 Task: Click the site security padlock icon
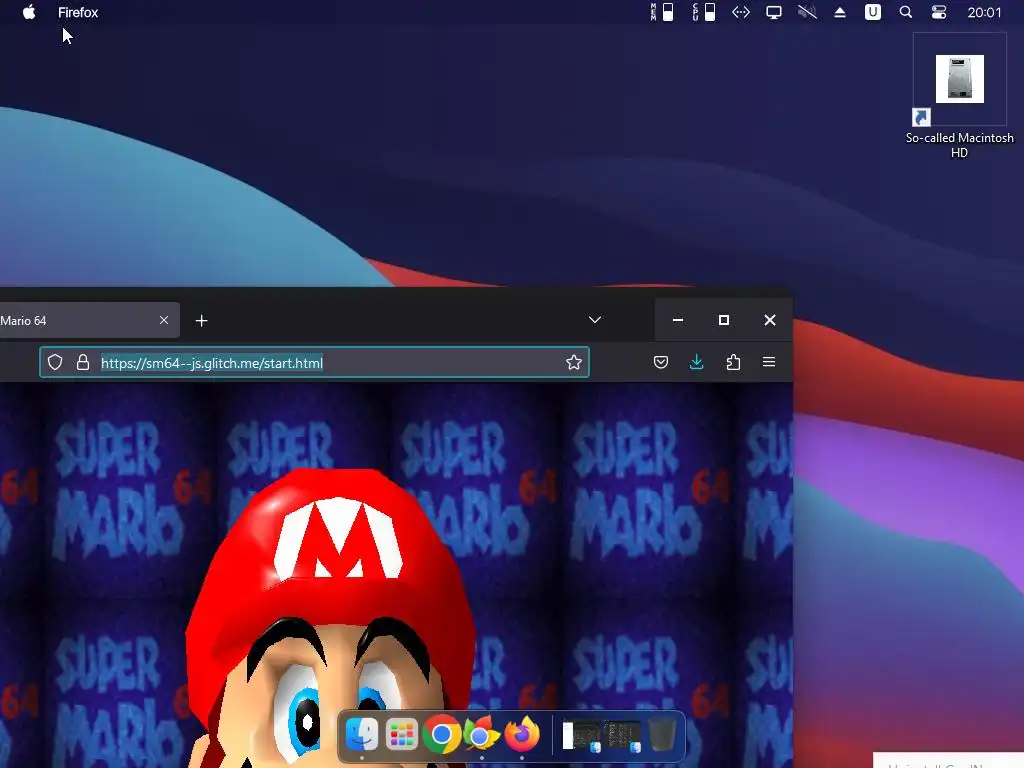pos(83,362)
